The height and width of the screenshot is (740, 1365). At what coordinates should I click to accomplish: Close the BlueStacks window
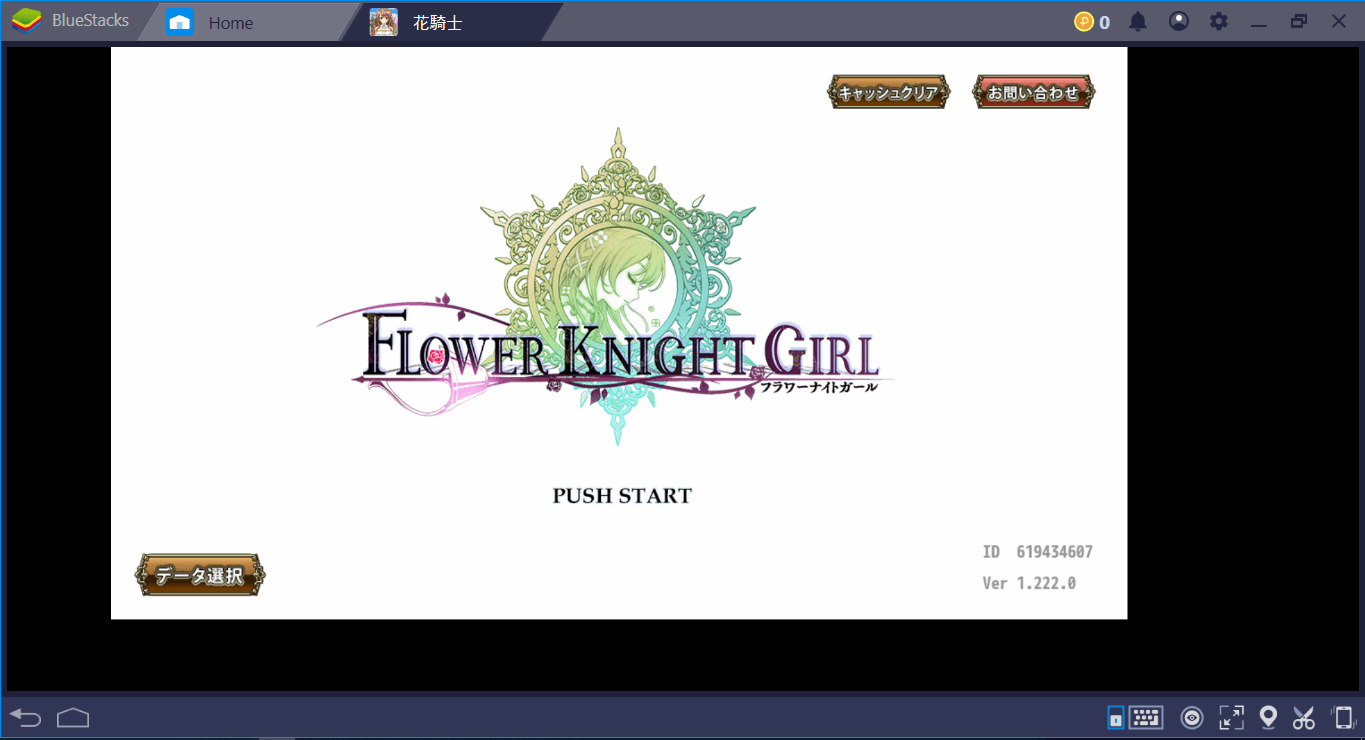1338,21
